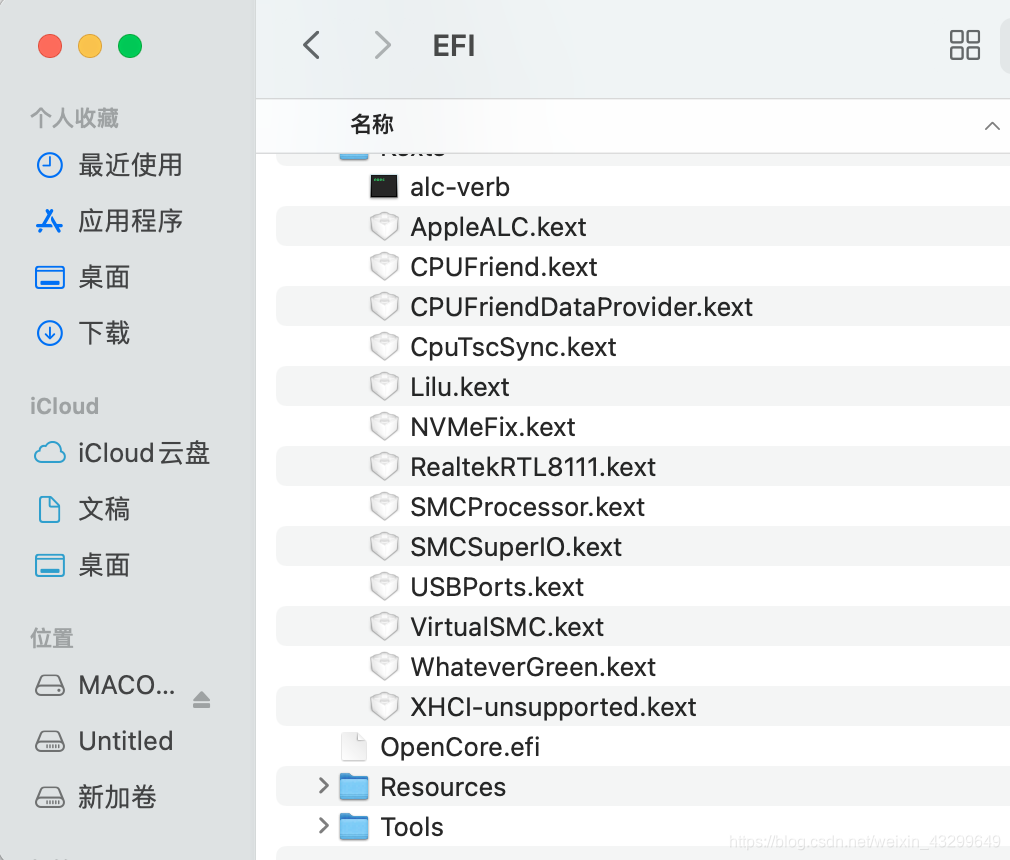Click the VirtualSMC.kext icon
Image resolution: width=1010 pixels, height=860 pixels.
(x=384, y=626)
